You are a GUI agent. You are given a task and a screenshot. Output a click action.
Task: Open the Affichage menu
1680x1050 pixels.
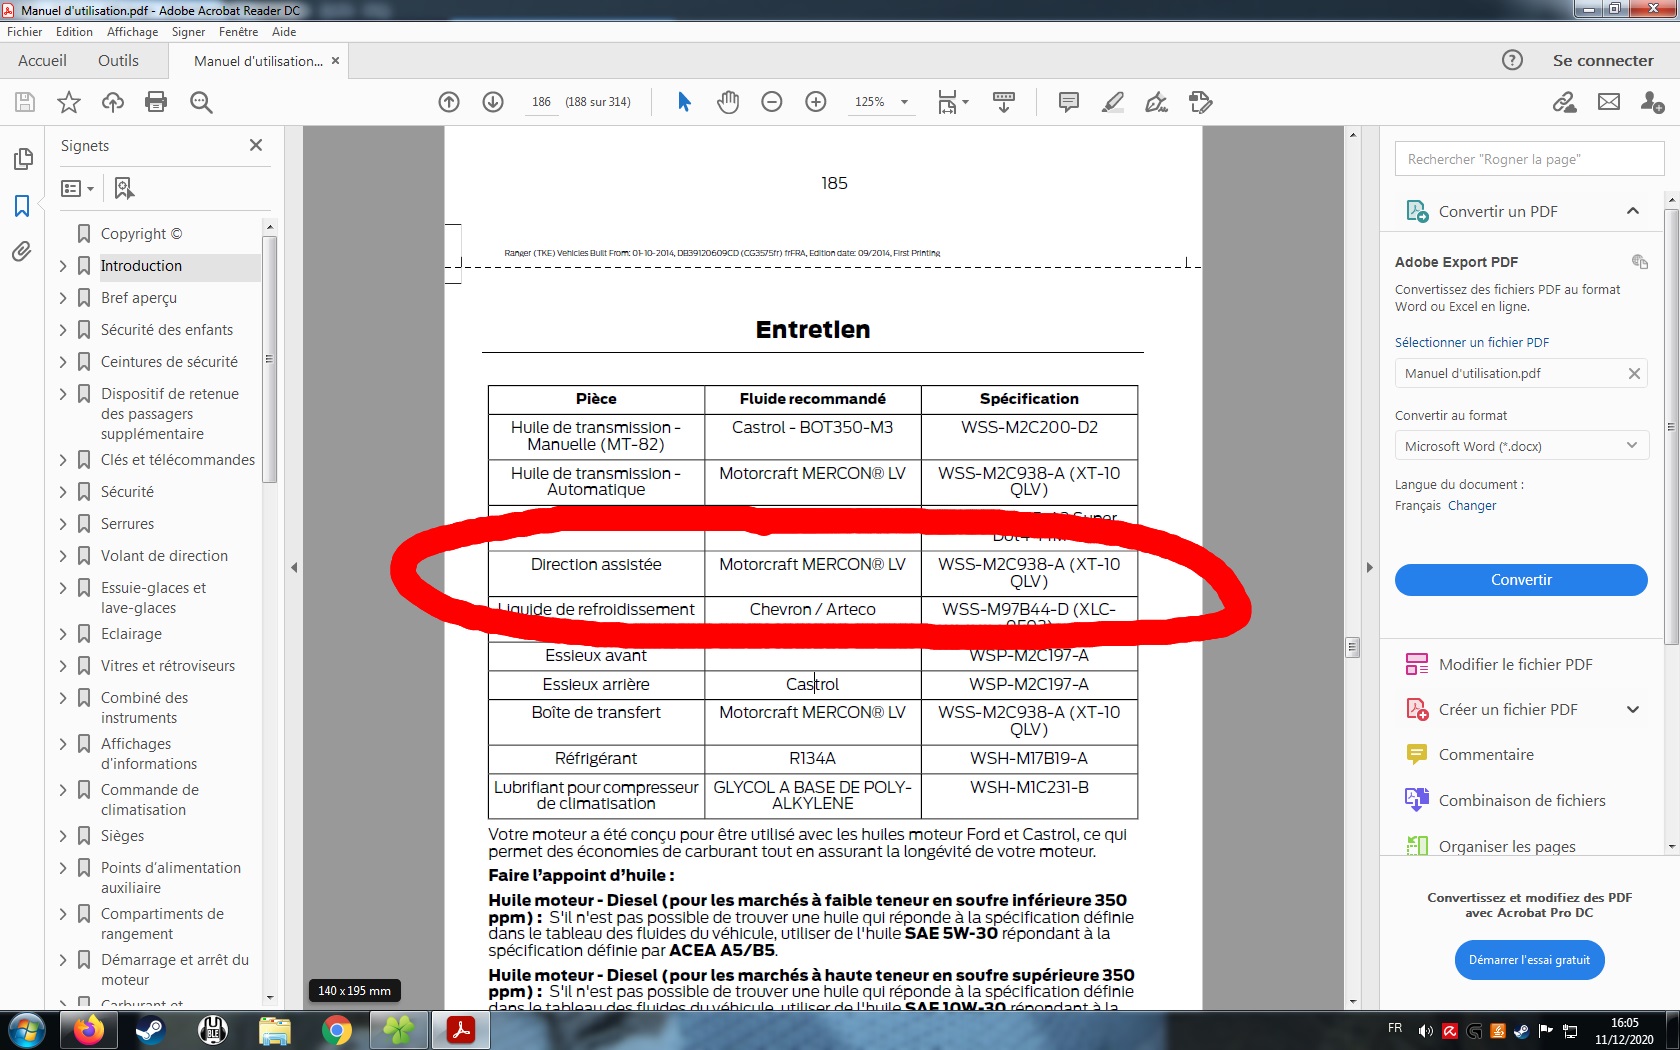[x=133, y=32]
